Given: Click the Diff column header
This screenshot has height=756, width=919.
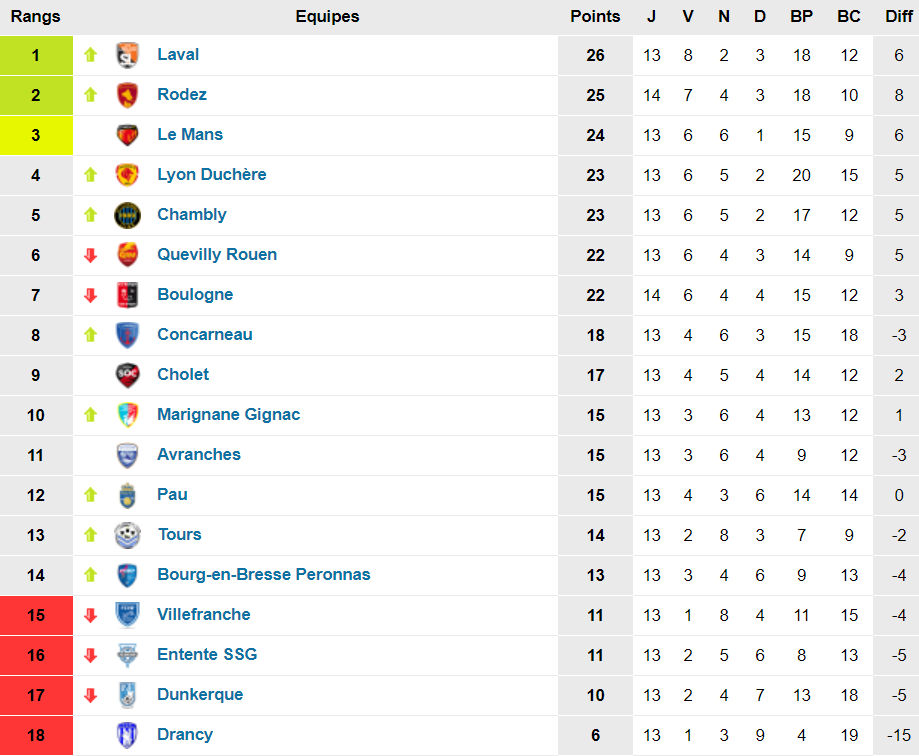Looking at the screenshot, I should (x=898, y=16).
